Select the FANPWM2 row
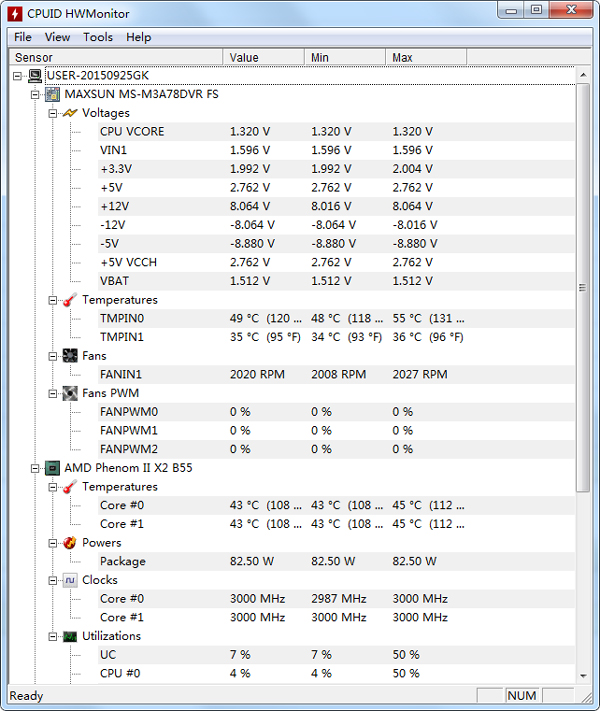The height and width of the screenshot is (711, 600). [x=337, y=449]
